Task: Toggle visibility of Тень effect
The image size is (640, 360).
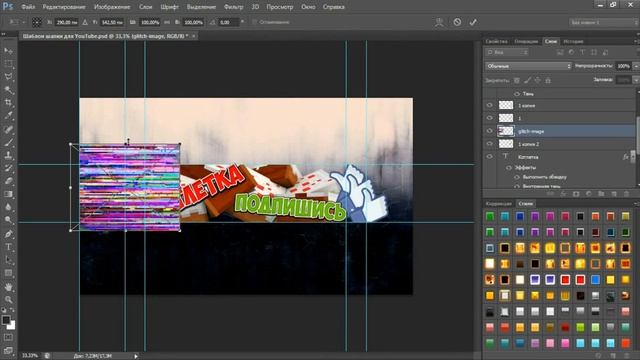Action: (517, 94)
